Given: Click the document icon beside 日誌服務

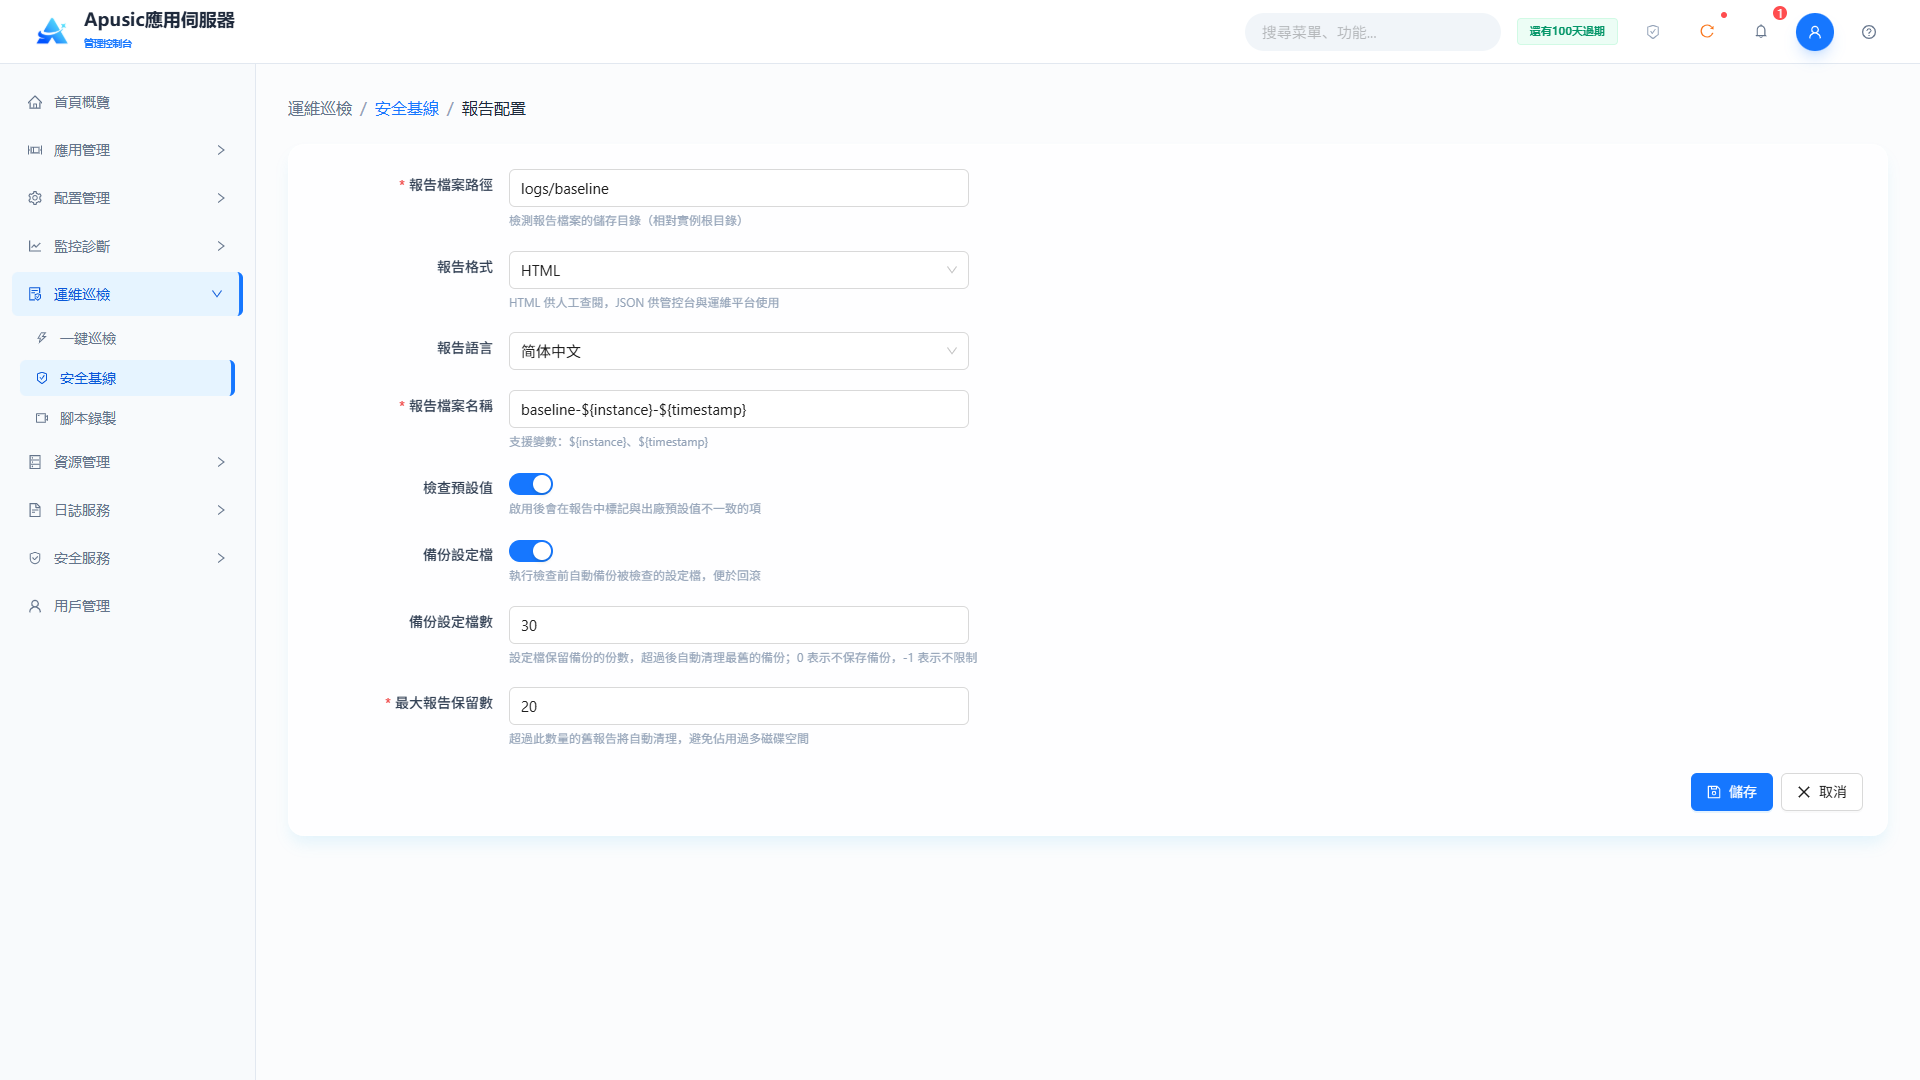Looking at the screenshot, I should tap(35, 510).
